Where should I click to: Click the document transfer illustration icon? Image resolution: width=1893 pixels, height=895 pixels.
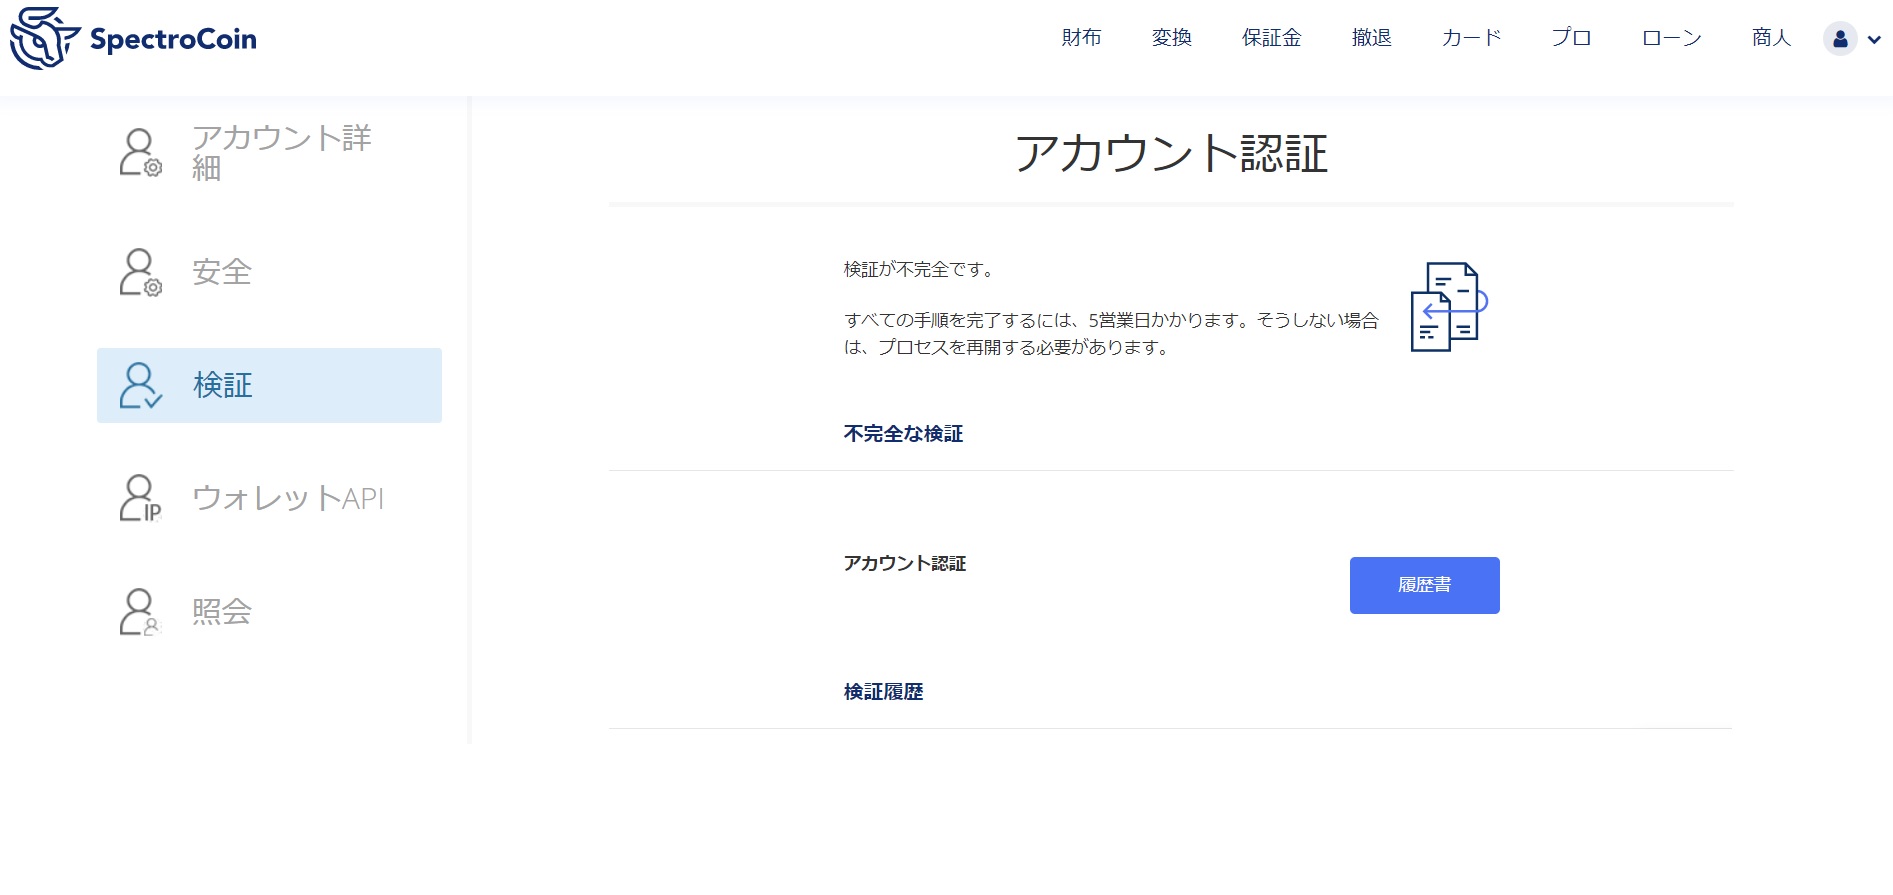(1448, 307)
